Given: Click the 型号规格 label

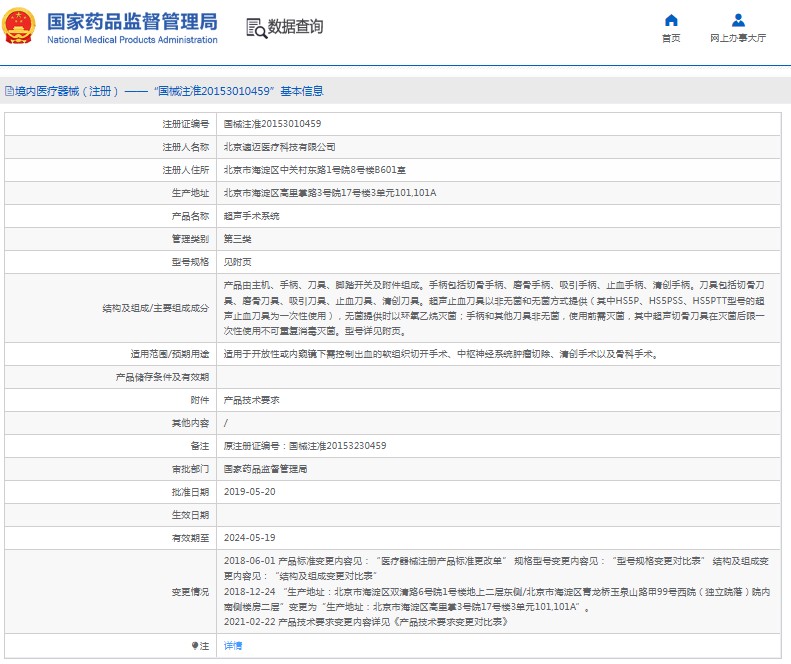Looking at the screenshot, I should coord(190,262).
